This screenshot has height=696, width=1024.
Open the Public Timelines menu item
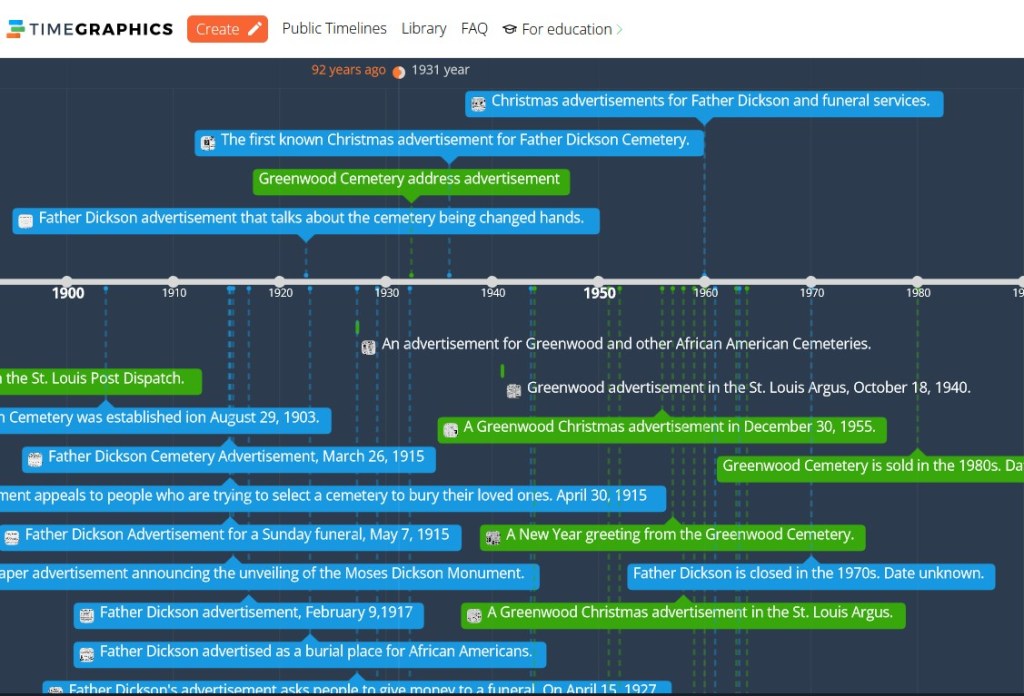tap(334, 29)
